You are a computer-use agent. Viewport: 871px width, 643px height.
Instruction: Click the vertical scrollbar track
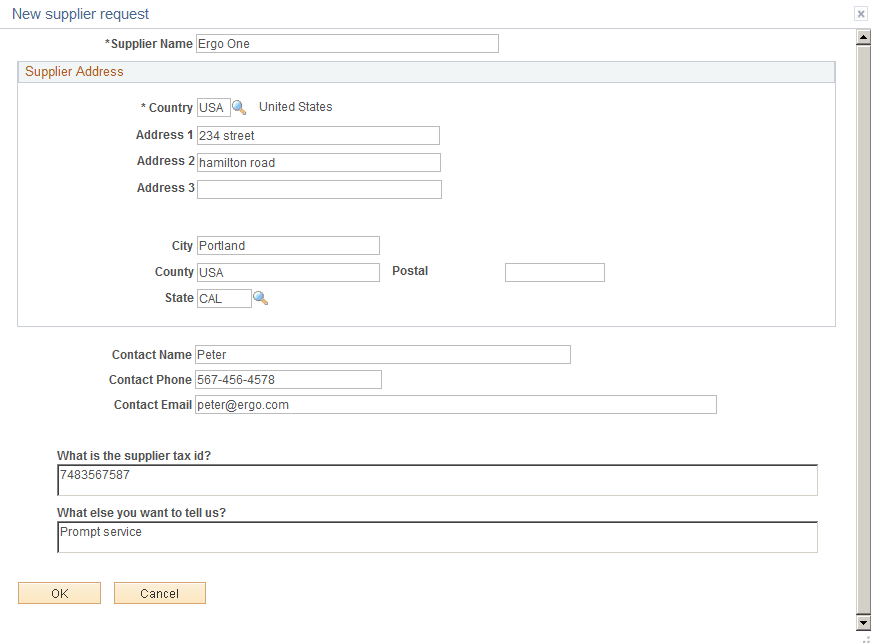coord(863,330)
